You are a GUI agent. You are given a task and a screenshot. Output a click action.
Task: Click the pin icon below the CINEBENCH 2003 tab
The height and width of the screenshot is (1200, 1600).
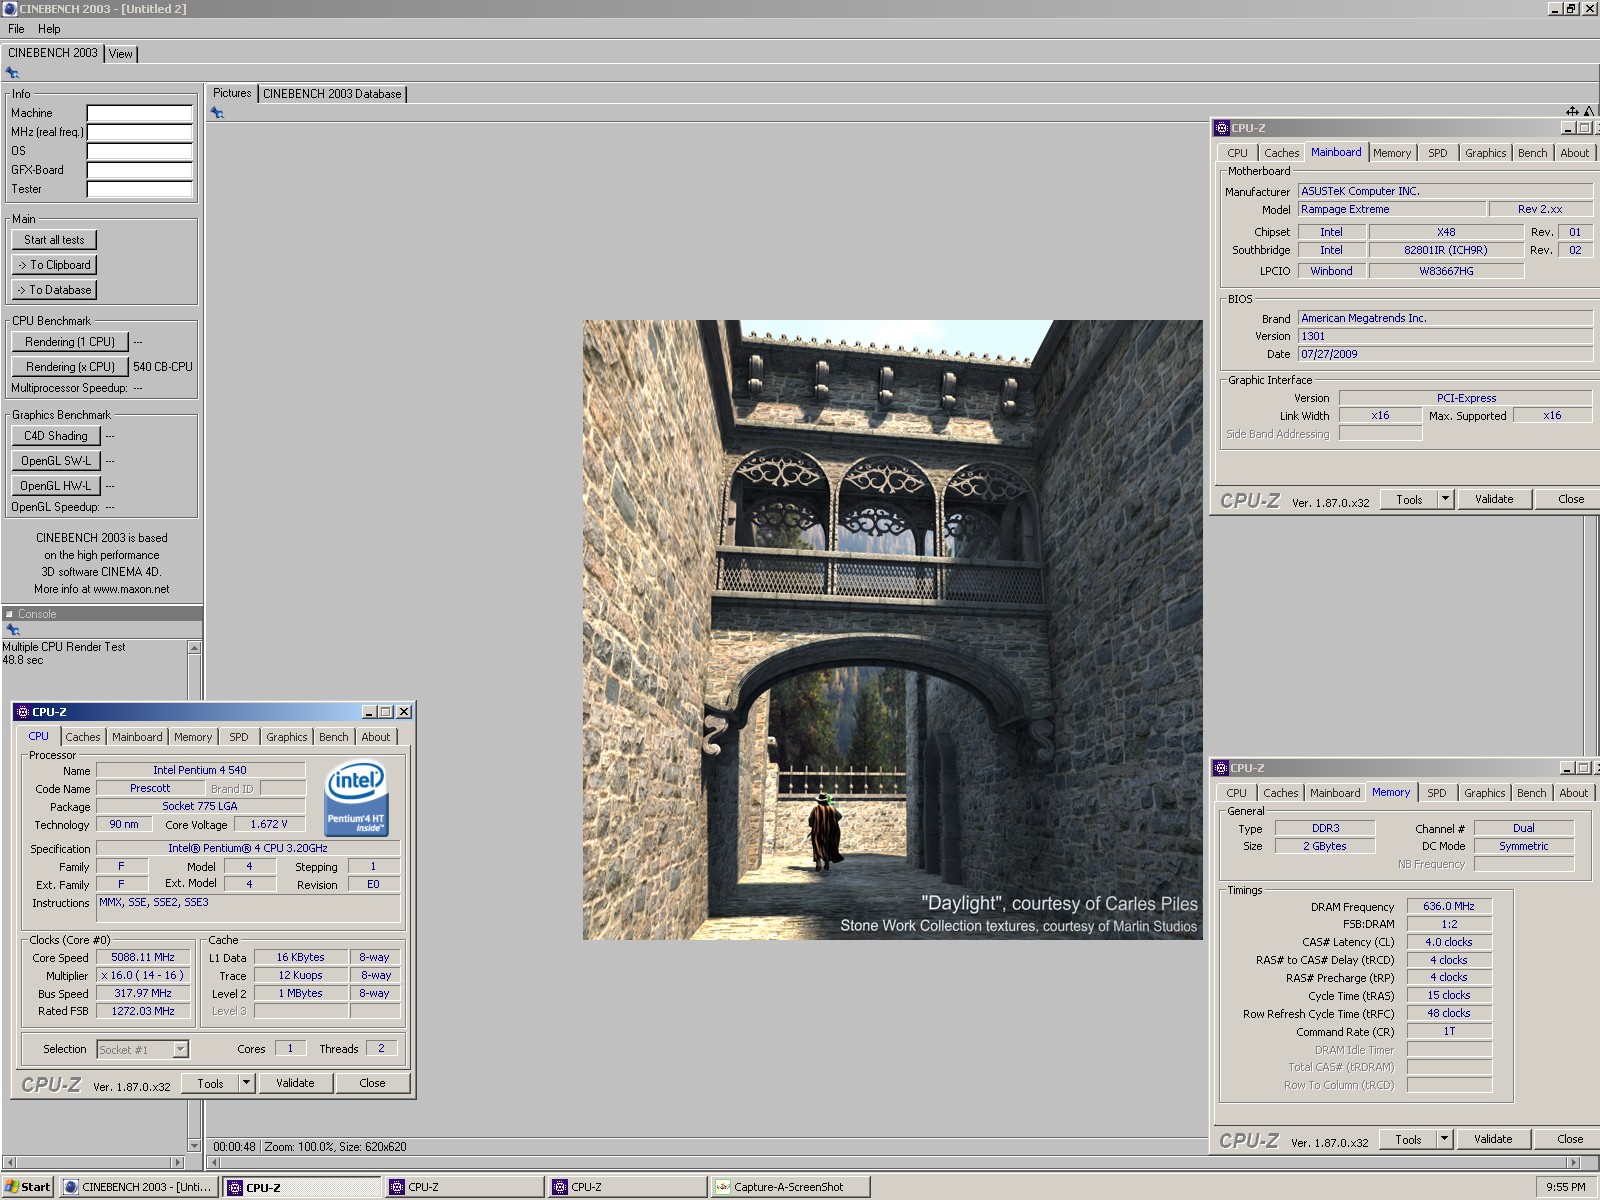pos(12,73)
